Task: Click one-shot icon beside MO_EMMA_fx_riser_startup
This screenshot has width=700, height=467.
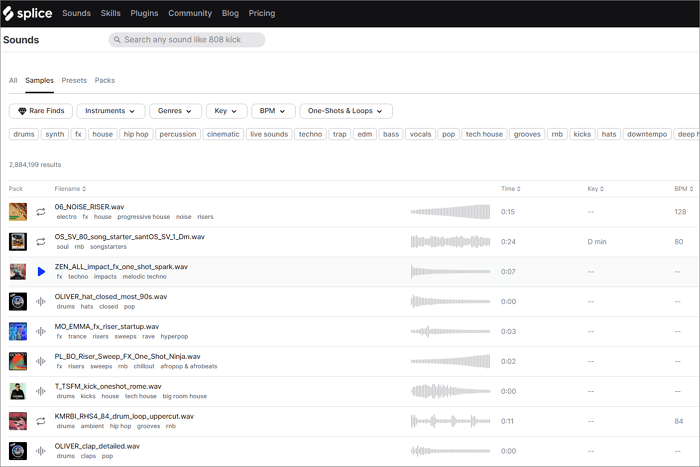Action: (x=41, y=331)
